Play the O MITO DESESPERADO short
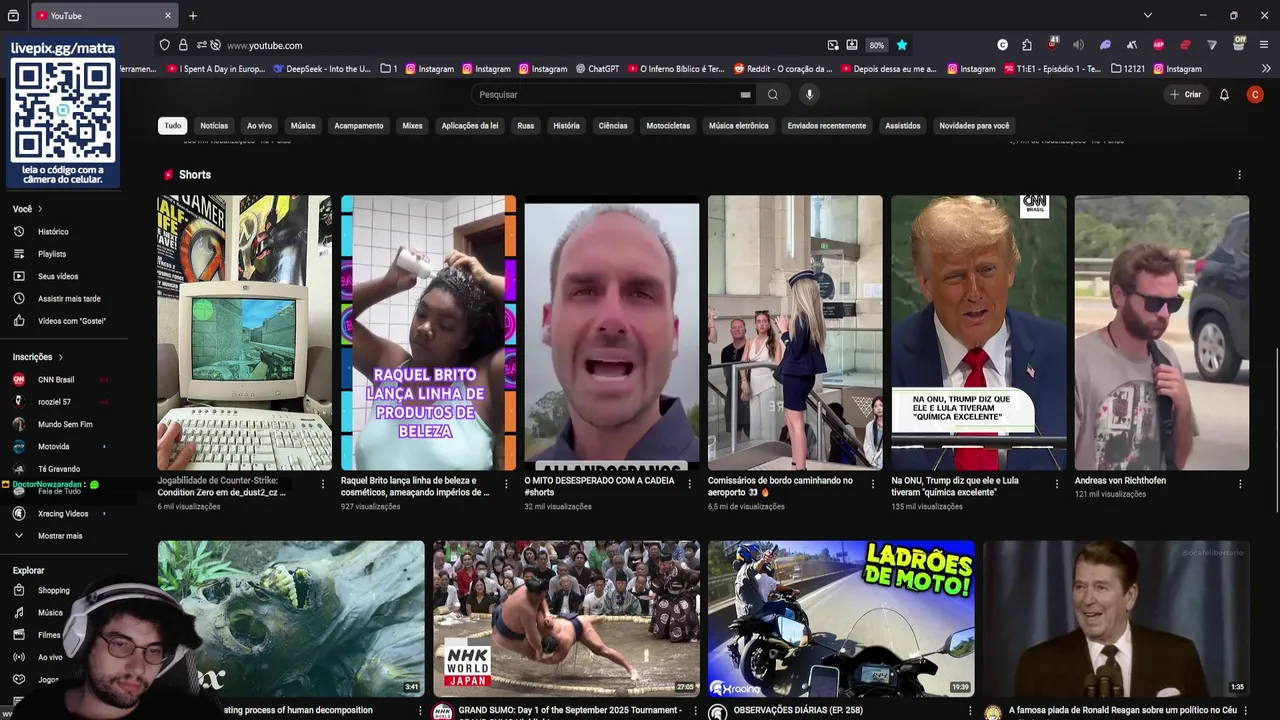Image resolution: width=1280 pixels, height=720 pixels. [x=612, y=332]
